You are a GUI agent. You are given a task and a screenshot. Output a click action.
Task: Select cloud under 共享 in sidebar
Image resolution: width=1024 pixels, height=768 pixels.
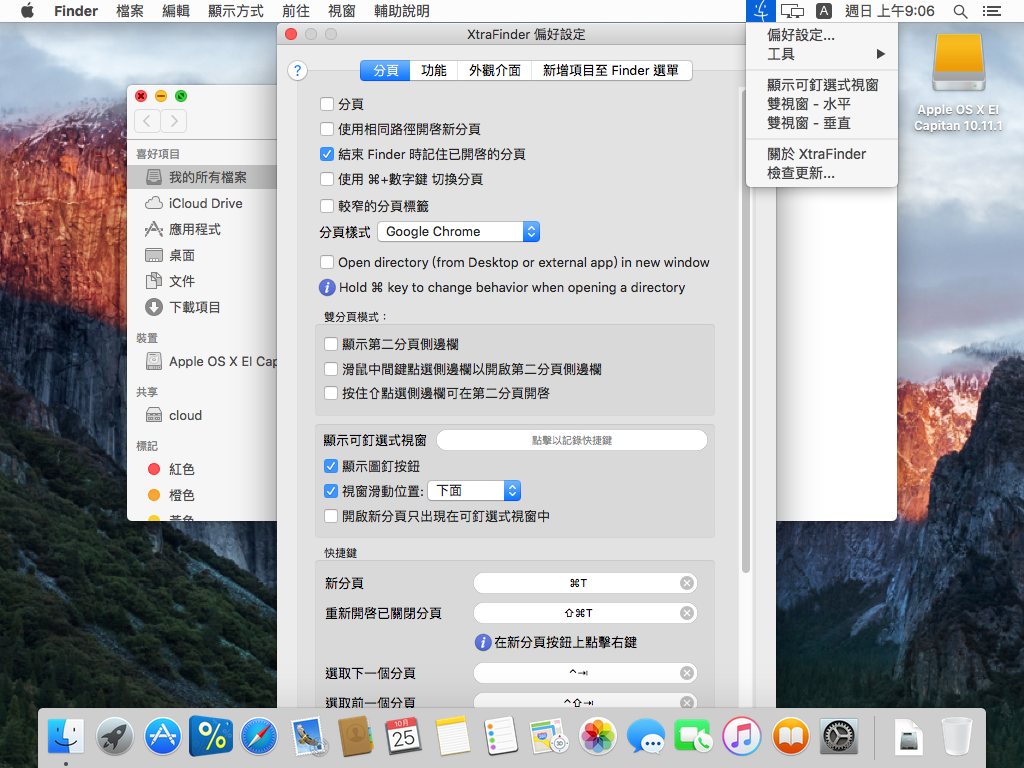202,415
